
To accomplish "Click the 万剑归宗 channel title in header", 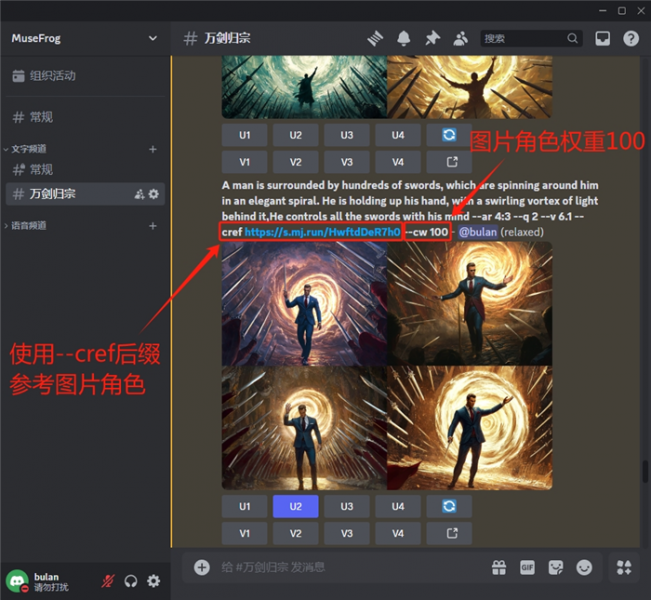I will point(228,39).
